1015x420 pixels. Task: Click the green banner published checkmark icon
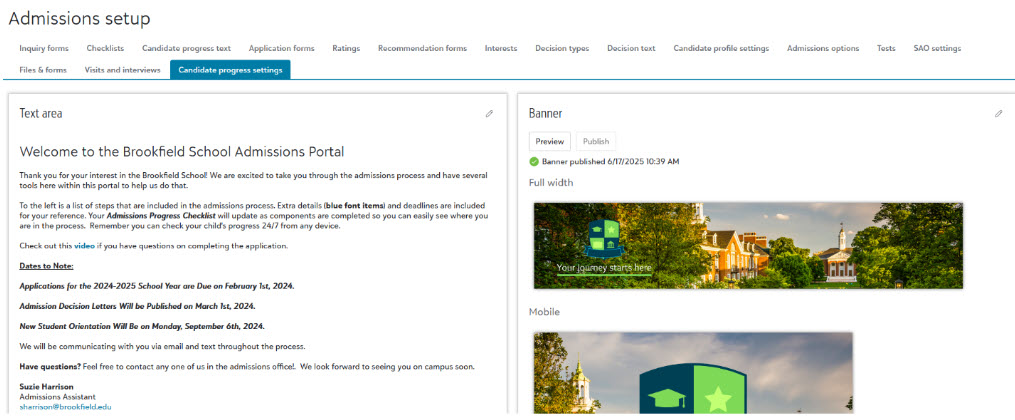coord(534,161)
